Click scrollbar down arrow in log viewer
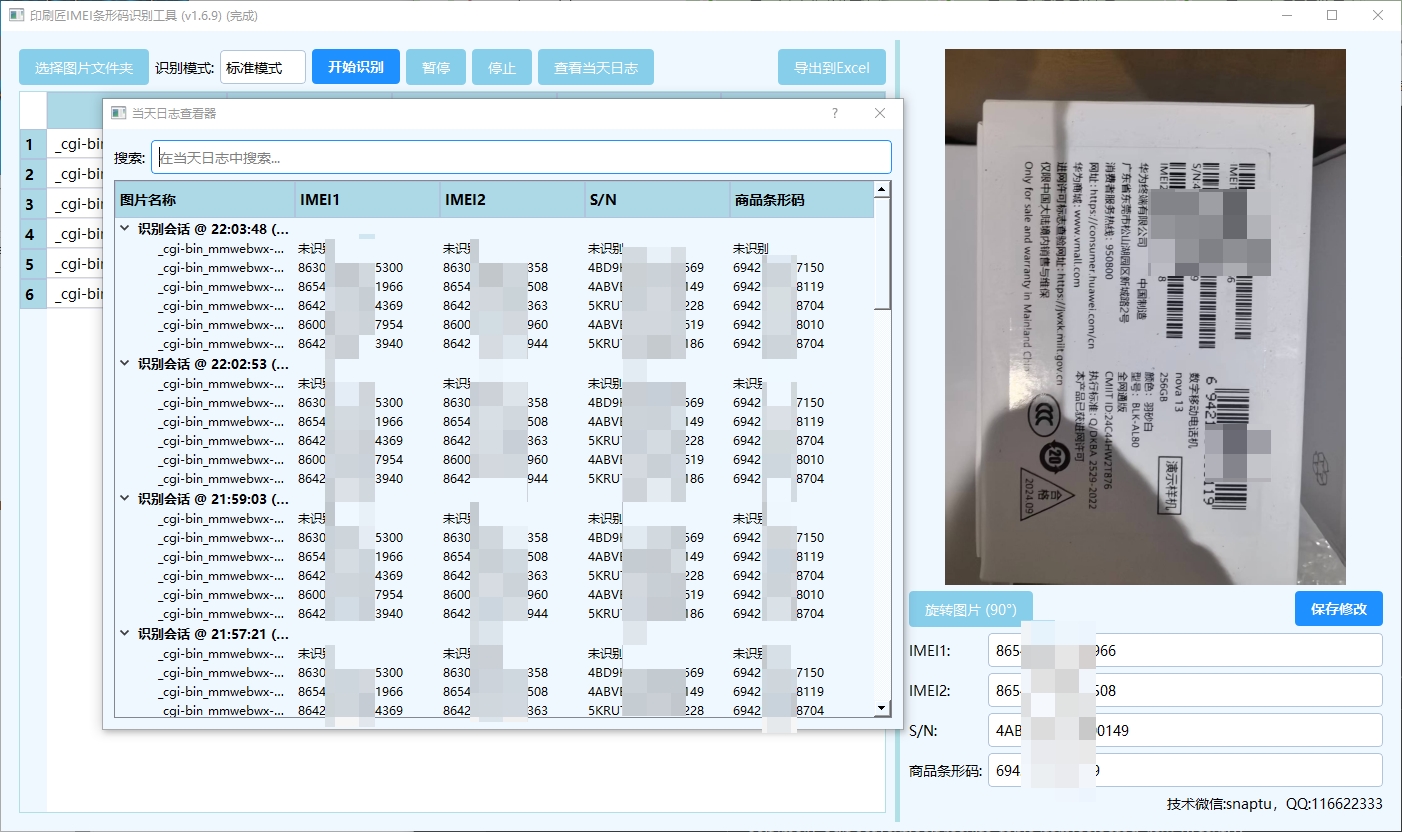This screenshot has height=832, width=1402. click(882, 708)
